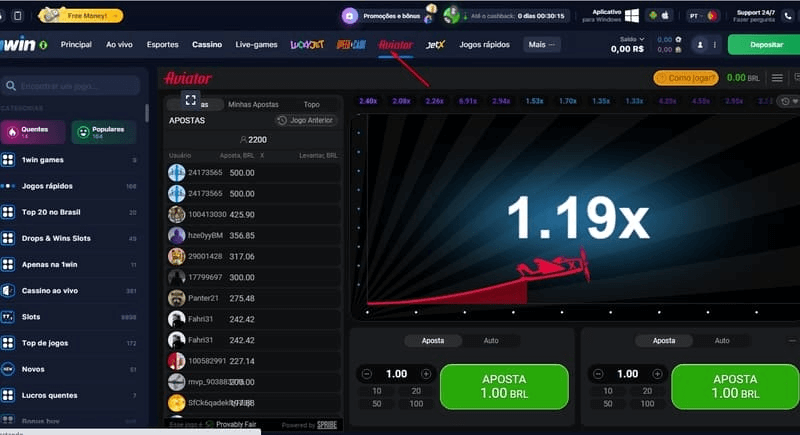Select the Populares category
The width and height of the screenshot is (800, 435).
tap(104, 132)
